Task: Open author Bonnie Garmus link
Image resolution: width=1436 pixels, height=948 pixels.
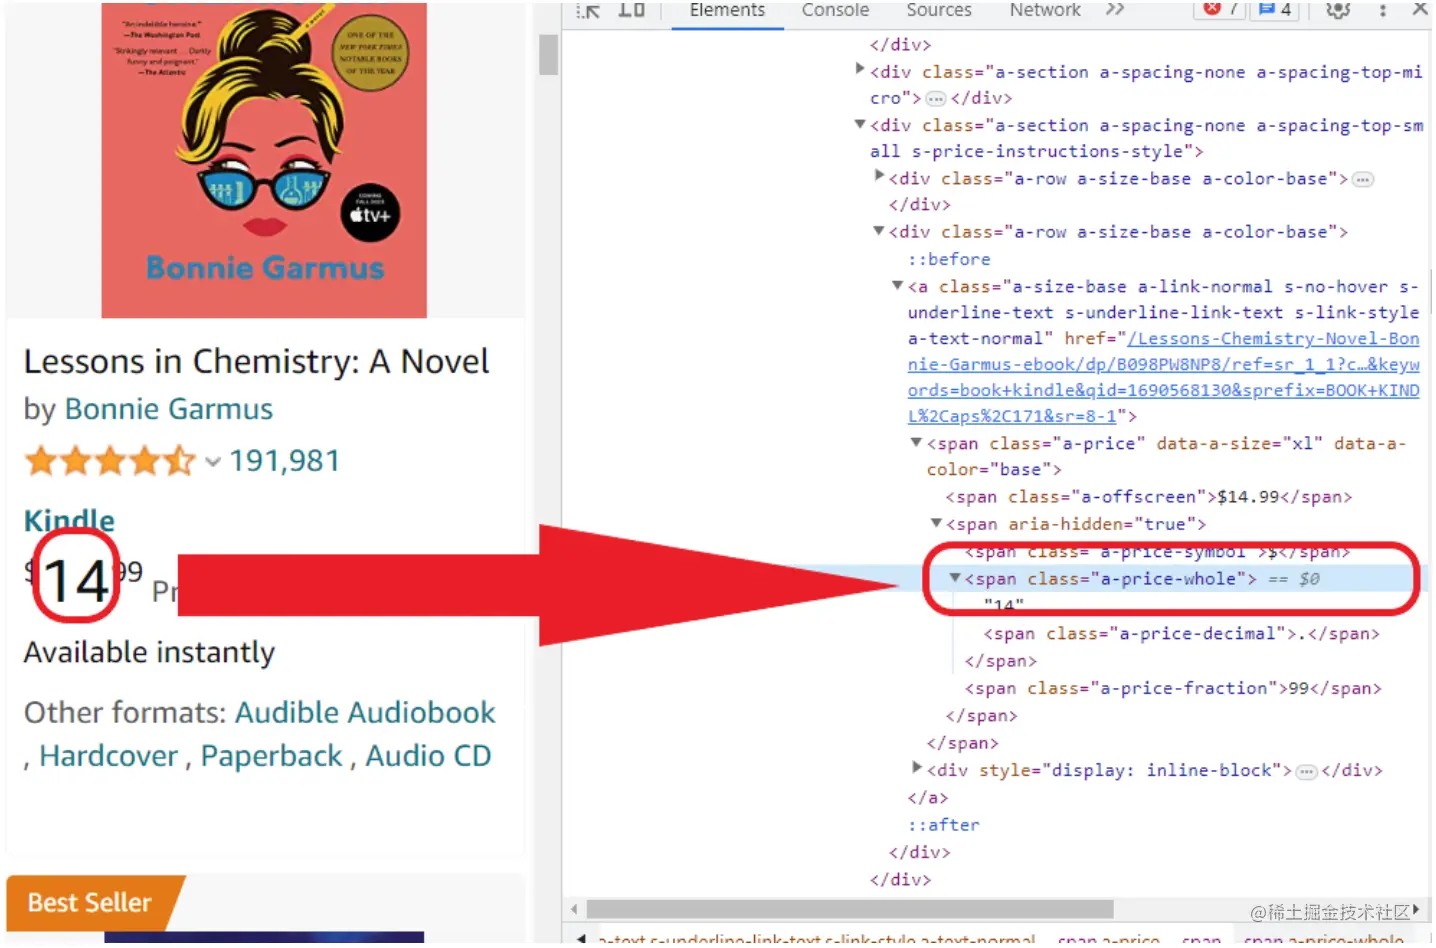Action: (169, 409)
